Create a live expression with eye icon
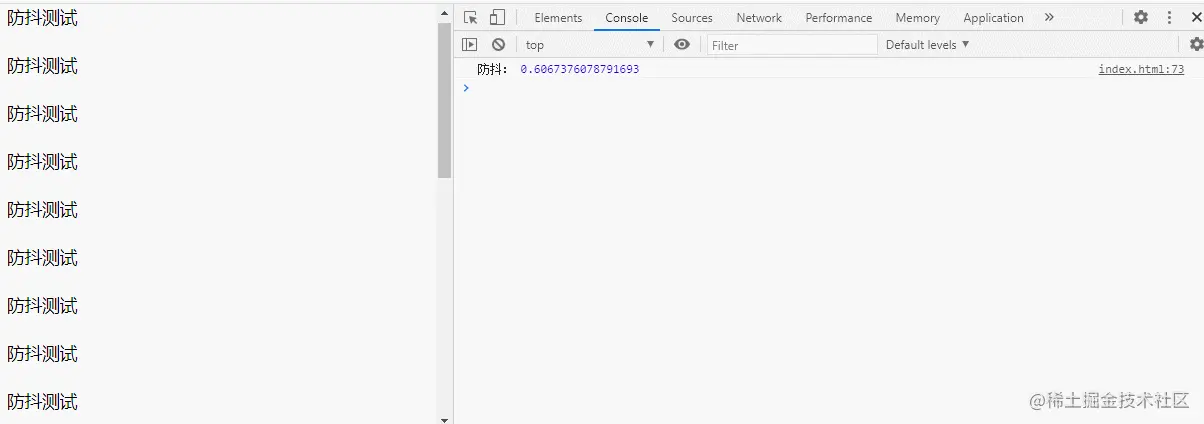The height and width of the screenshot is (424, 1204). point(682,44)
